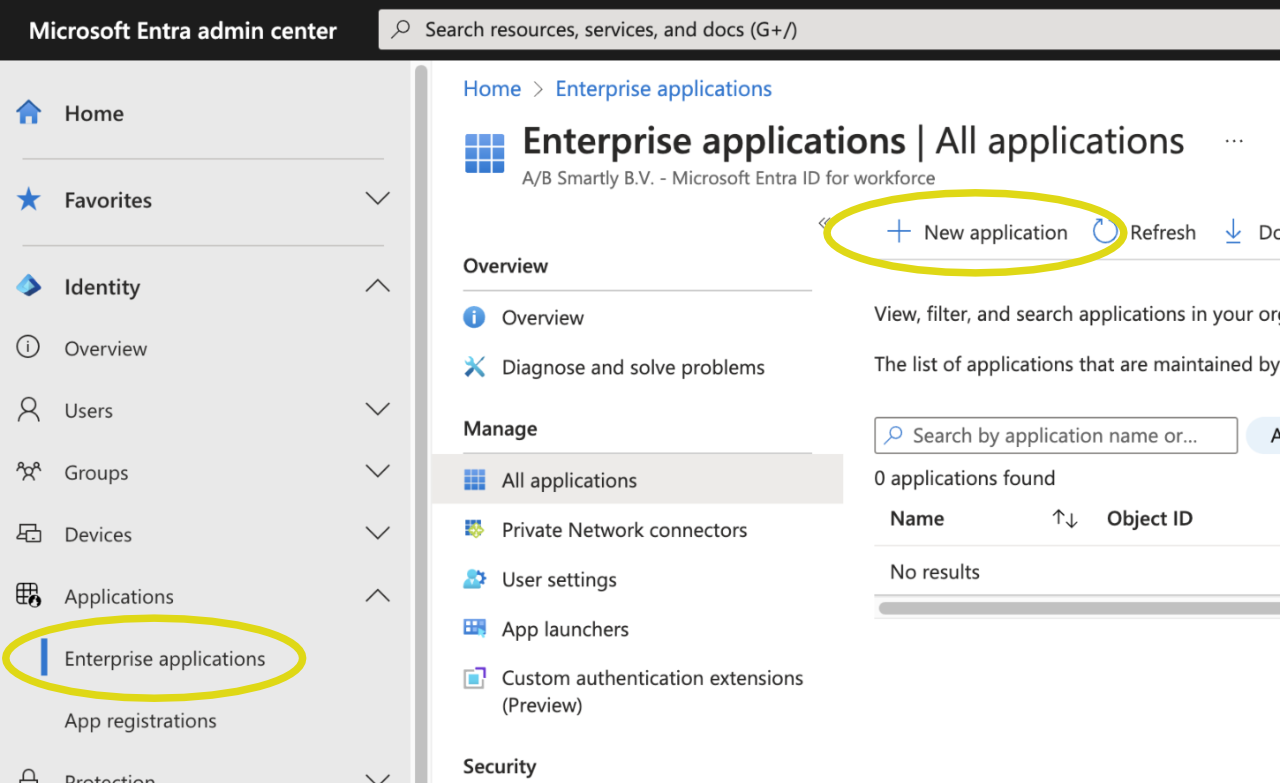1280x783 pixels.
Task: Sort by Name using the arrows icon
Action: pyautogui.click(x=1065, y=519)
